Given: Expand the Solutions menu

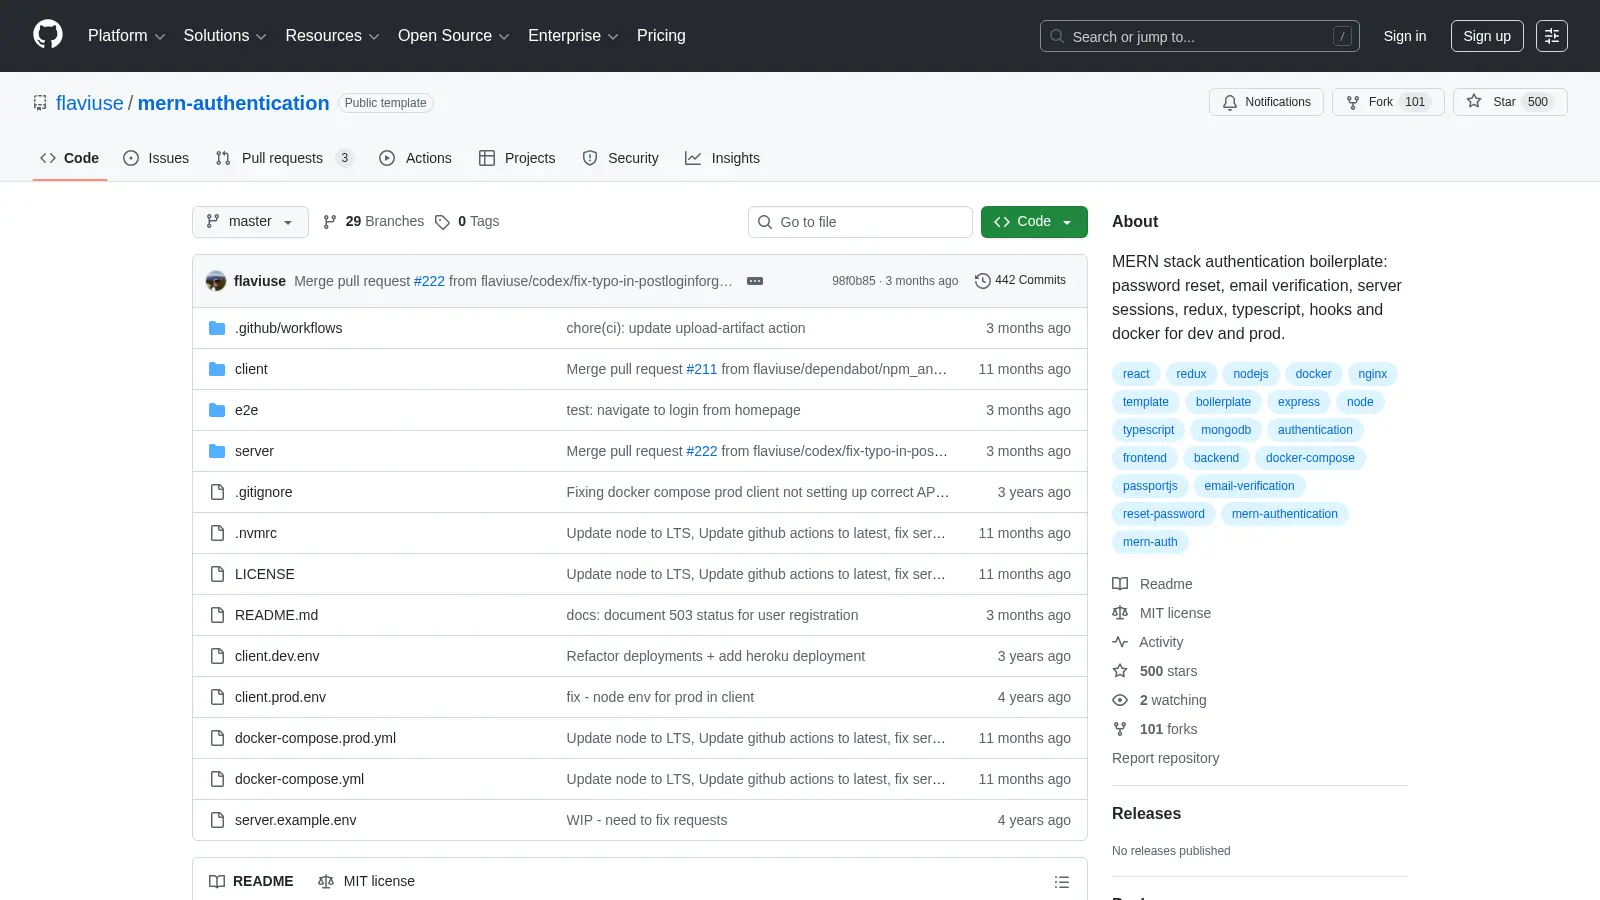Looking at the screenshot, I should (225, 36).
